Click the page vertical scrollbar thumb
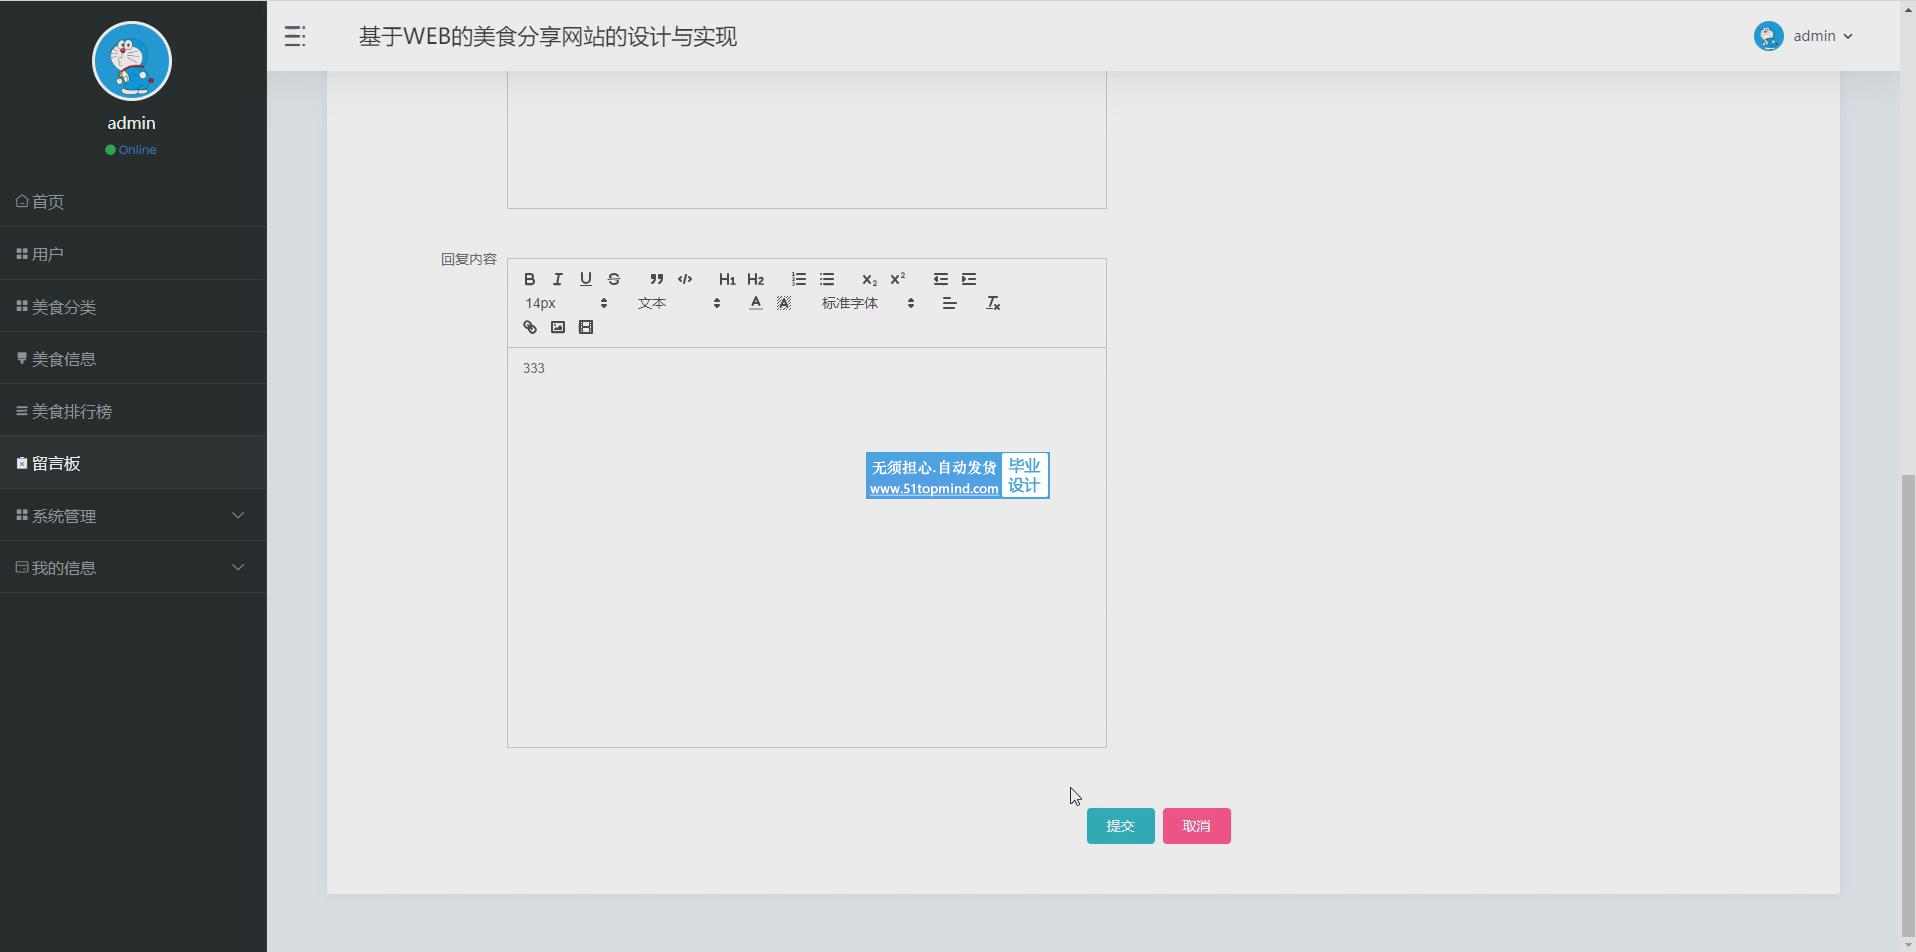 [1907, 707]
